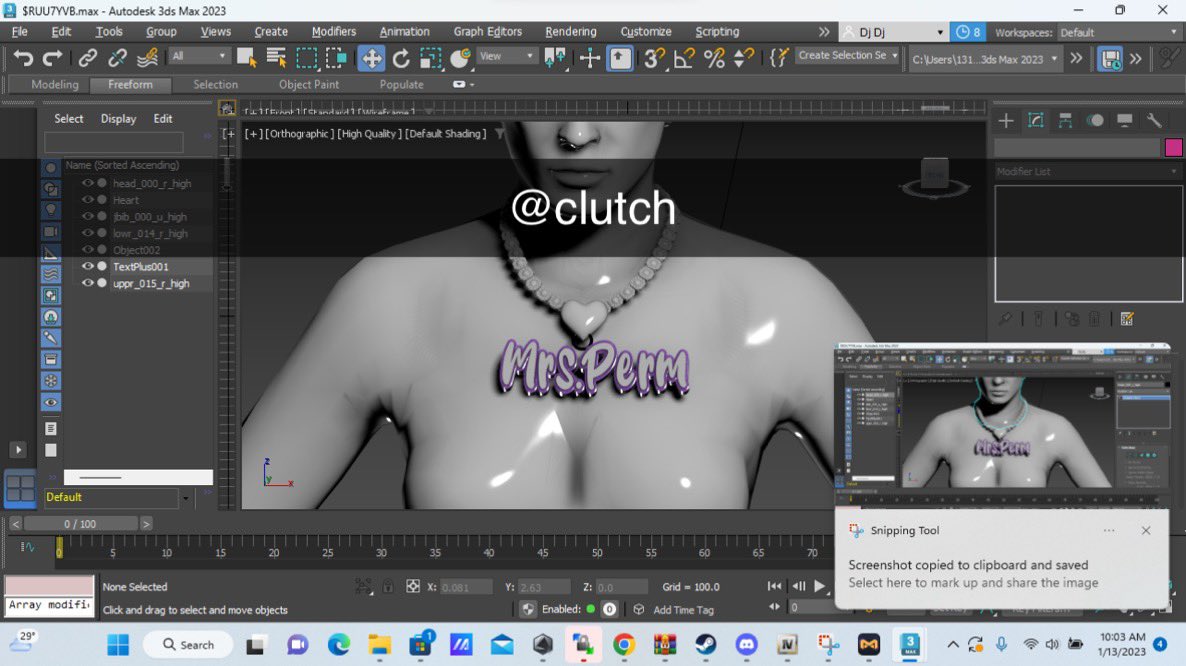
Task: Open Create Selection Set dropdown
Action: (847, 56)
